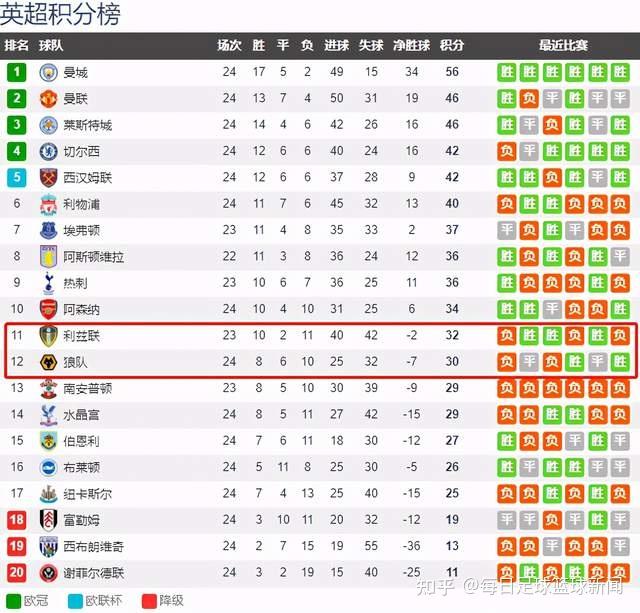Select the Wolves wolf-head logo
640x613 pixels.
pyautogui.click(x=49, y=362)
